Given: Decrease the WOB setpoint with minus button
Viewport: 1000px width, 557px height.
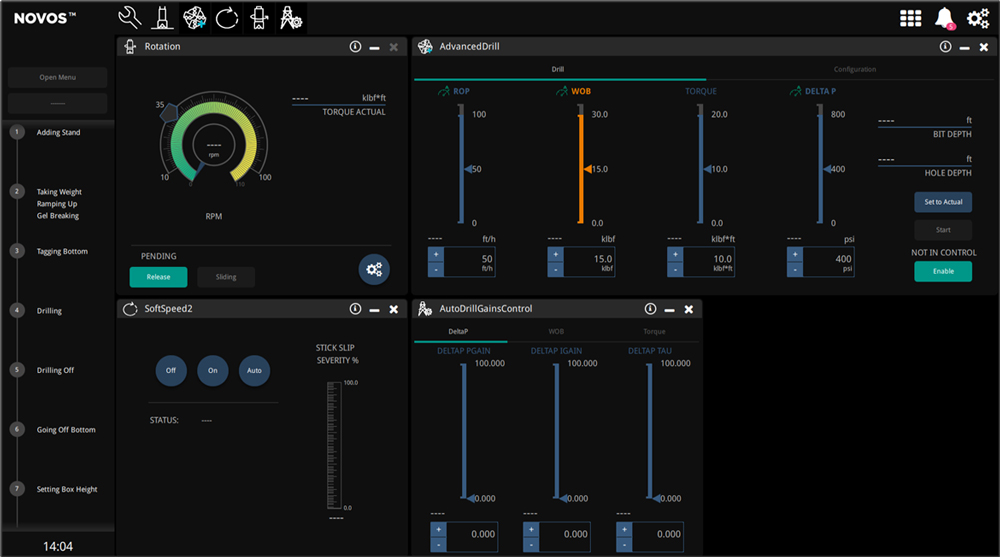Looking at the screenshot, I should [556, 270].
